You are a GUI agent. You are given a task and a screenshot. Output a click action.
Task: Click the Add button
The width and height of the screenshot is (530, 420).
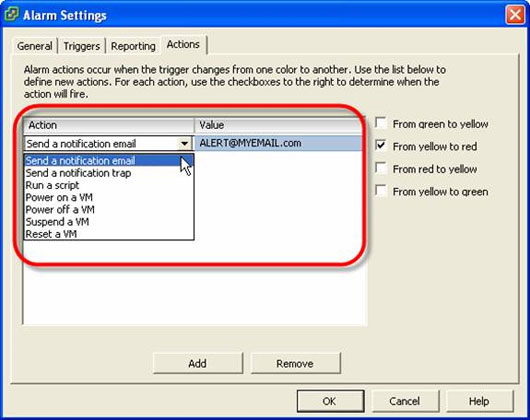198,363
